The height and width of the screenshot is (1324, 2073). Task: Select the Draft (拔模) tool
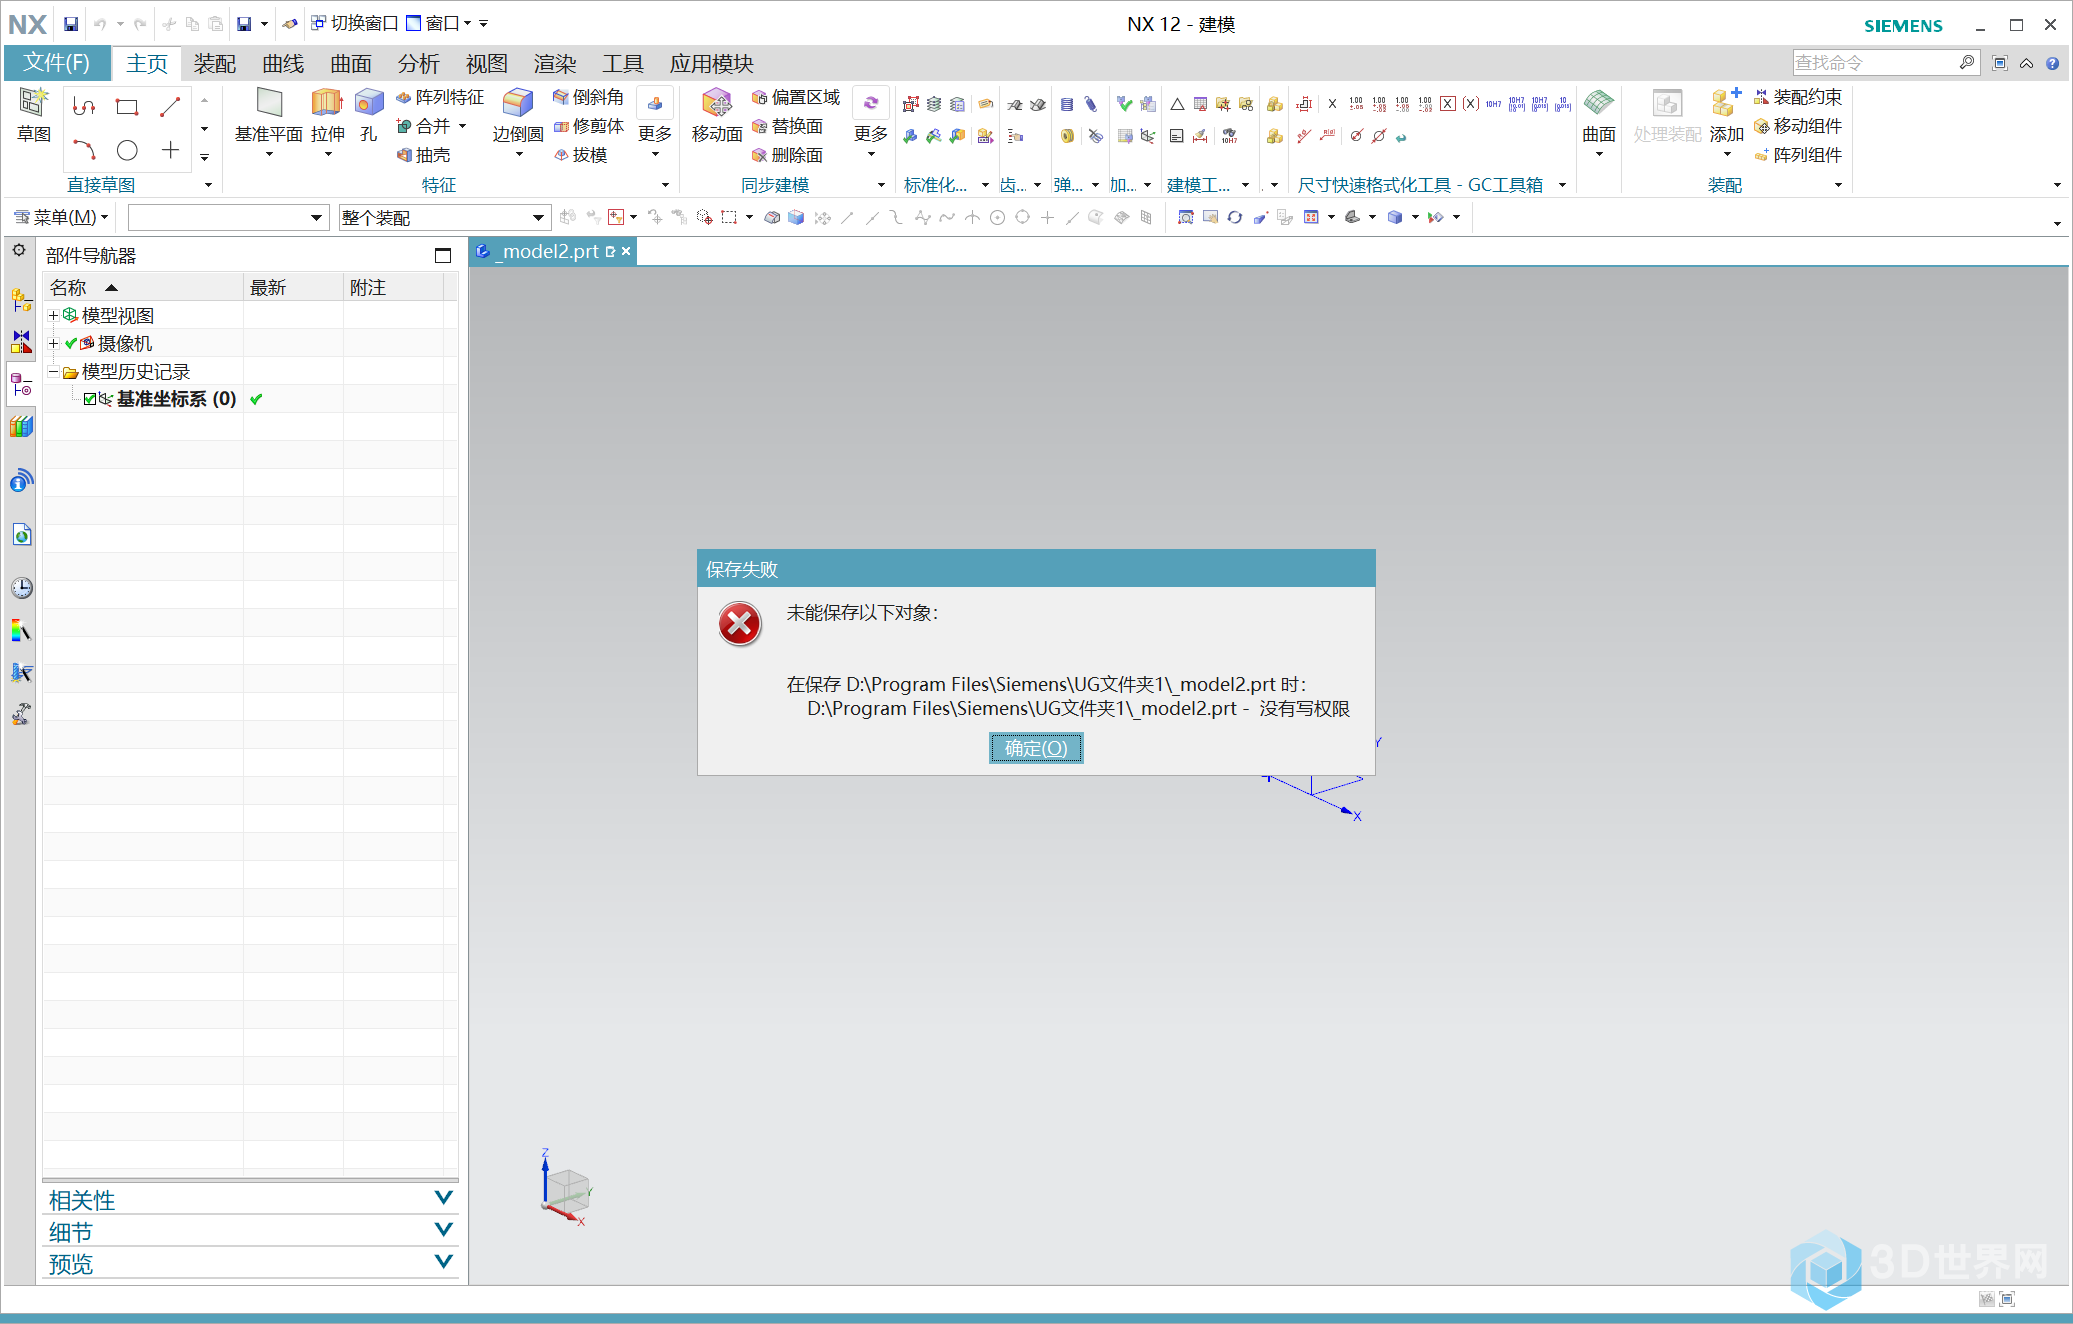[x=580, y=155]
